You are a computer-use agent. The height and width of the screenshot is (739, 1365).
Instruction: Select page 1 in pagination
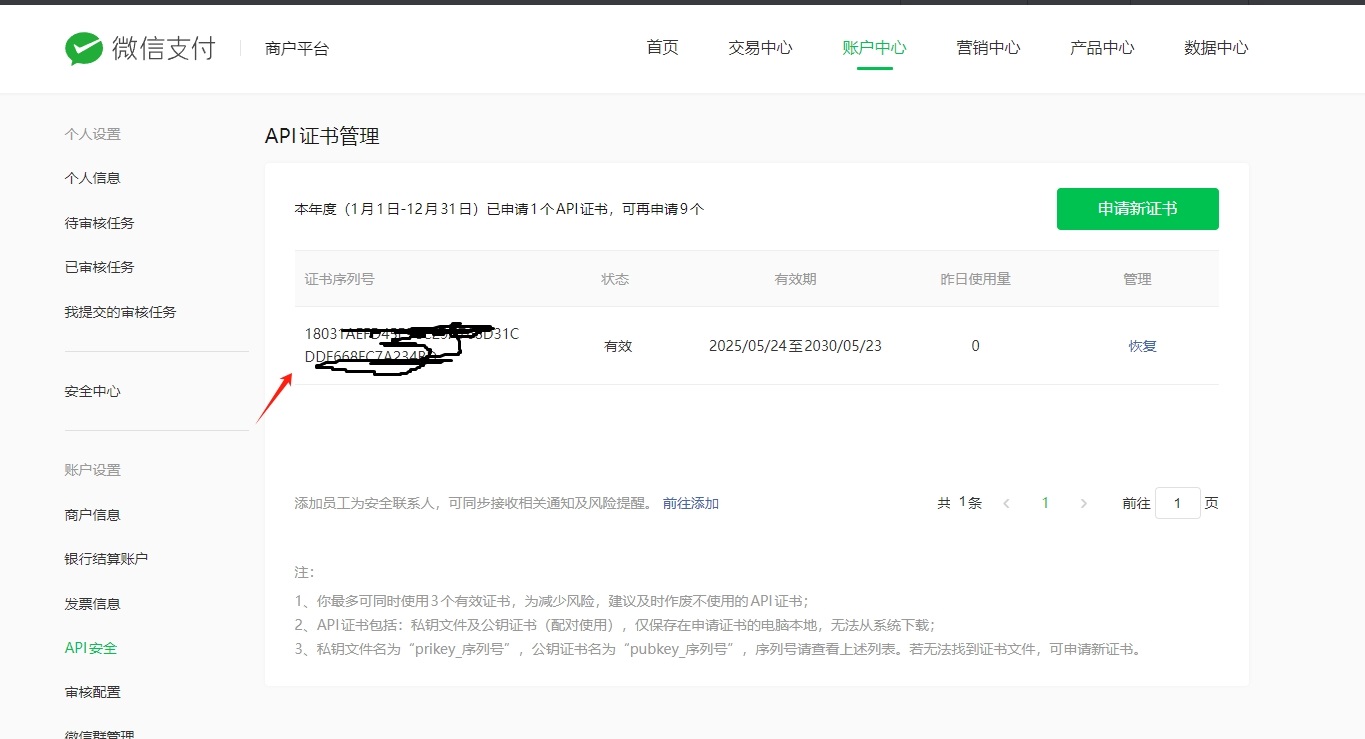(x=1045, y=504)
